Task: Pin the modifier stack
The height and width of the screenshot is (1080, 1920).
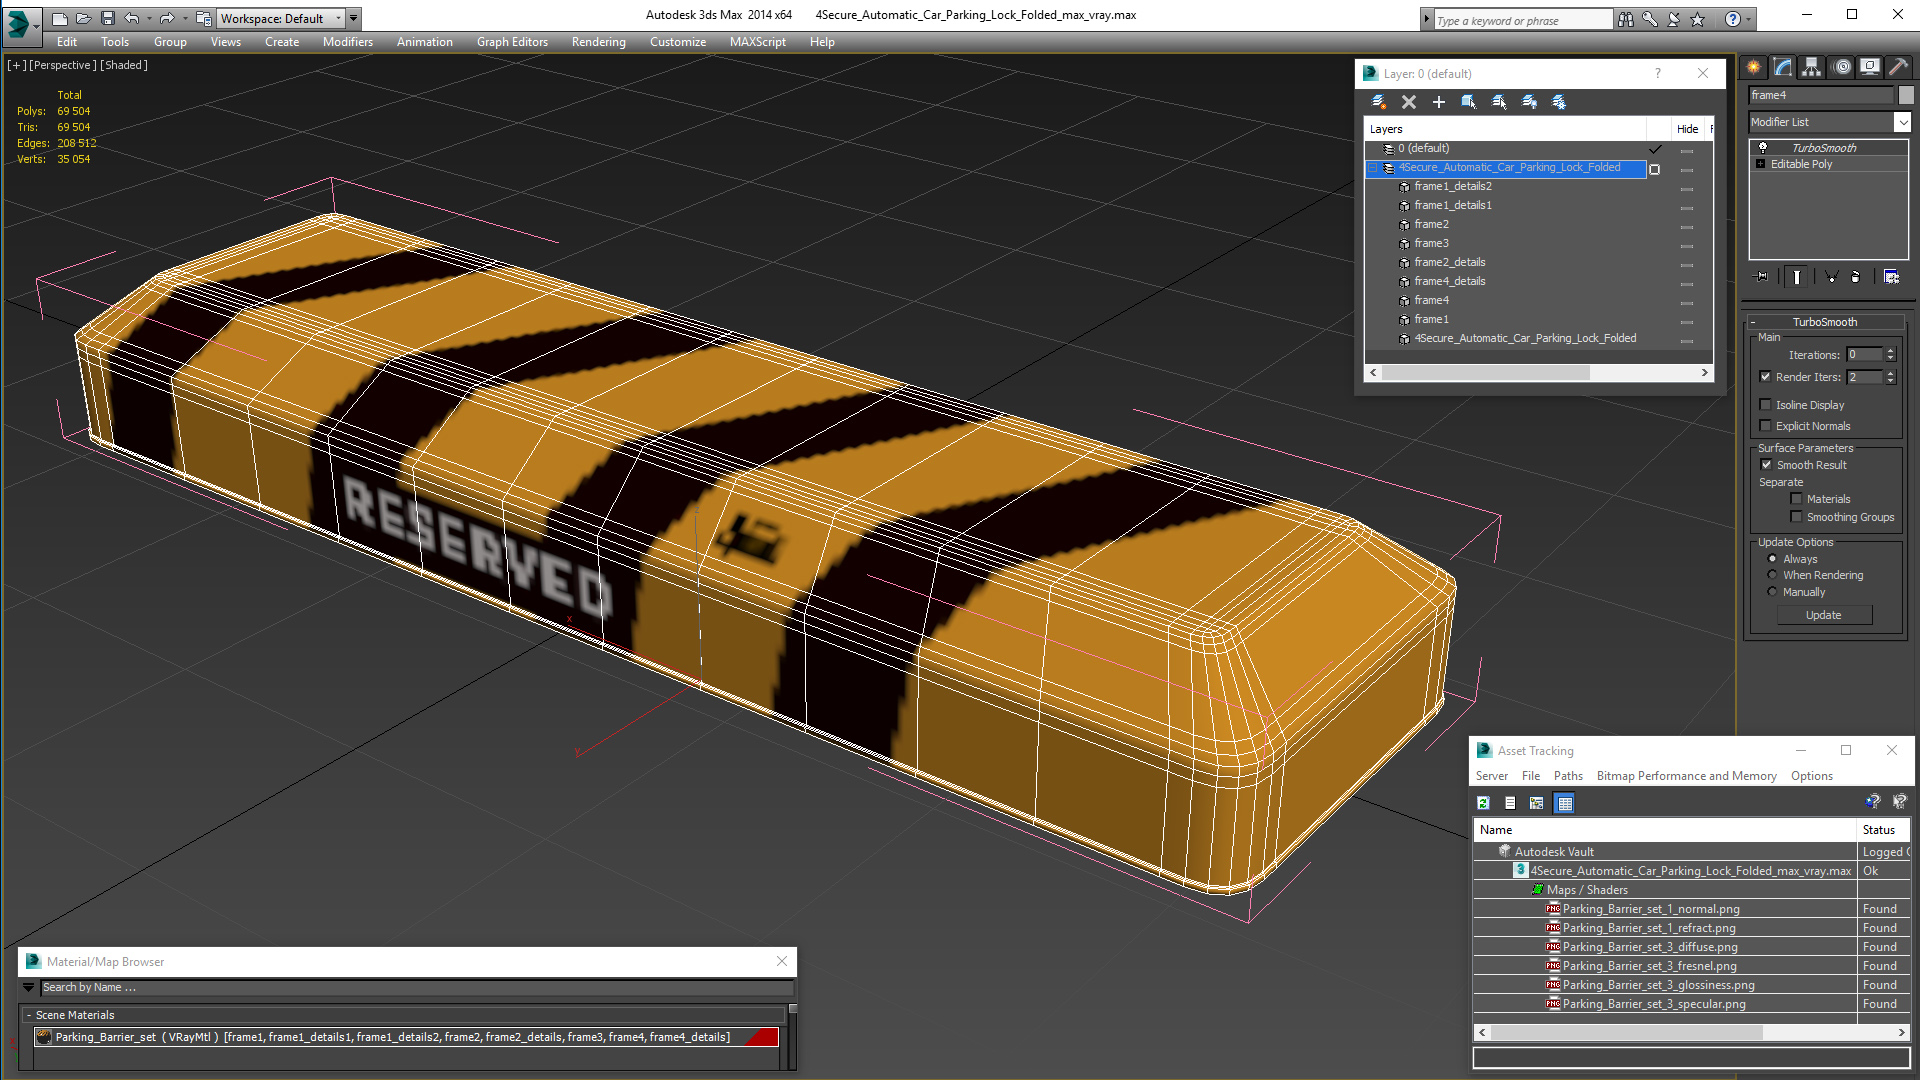Action: [x=1762, y=277]
